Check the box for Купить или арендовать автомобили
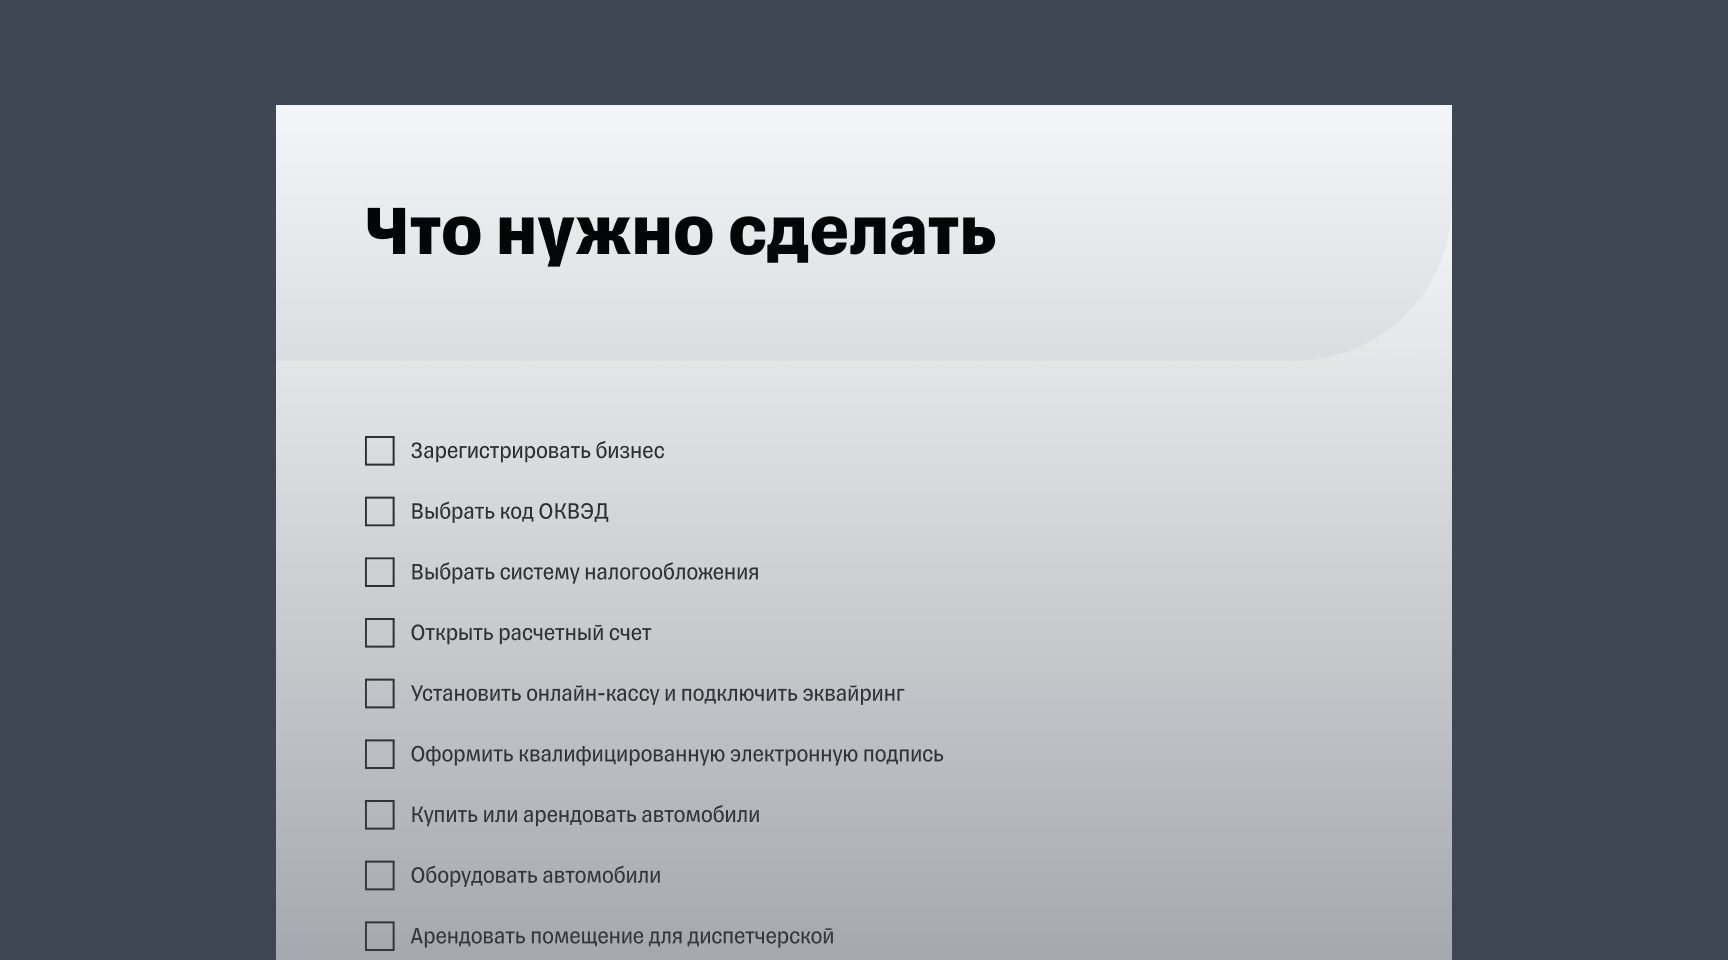This screenshot has width=1728, height=960. [x=380, y=815]
